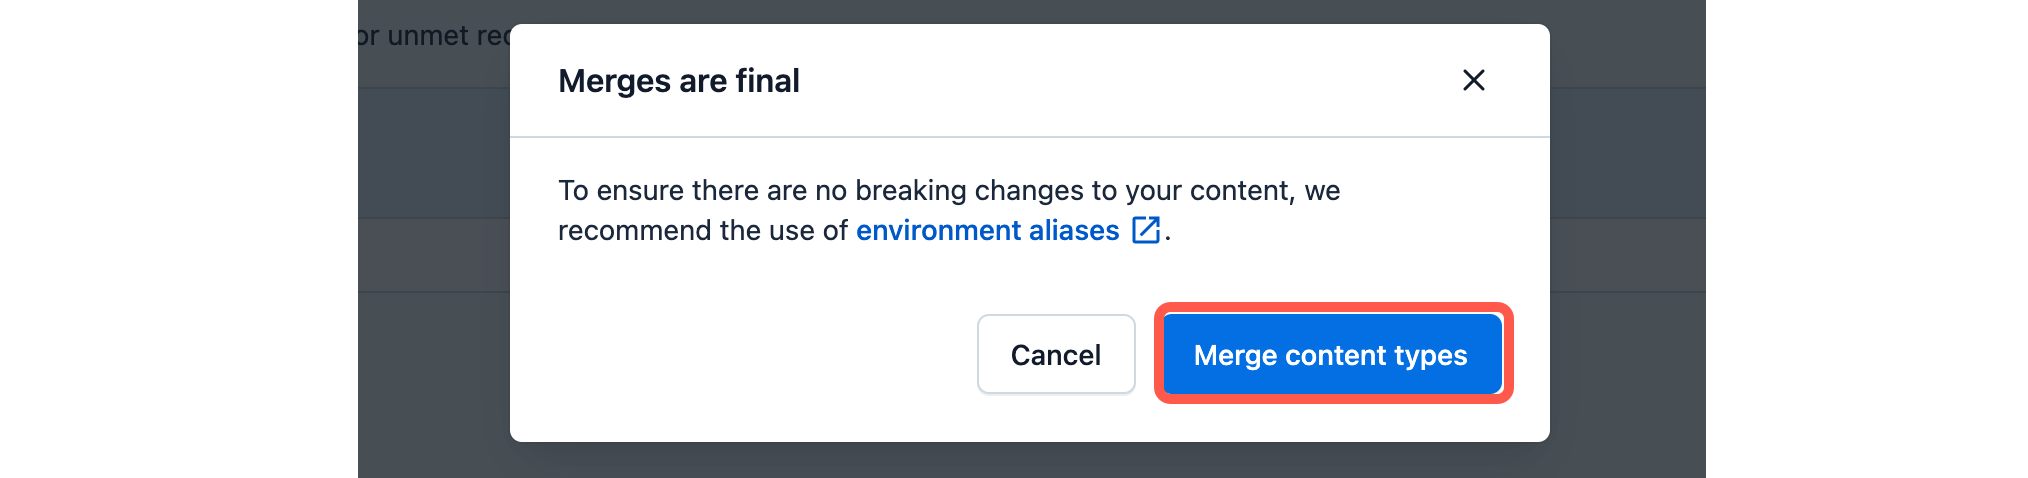Confirm with Merge content types button

point(1331,355)
